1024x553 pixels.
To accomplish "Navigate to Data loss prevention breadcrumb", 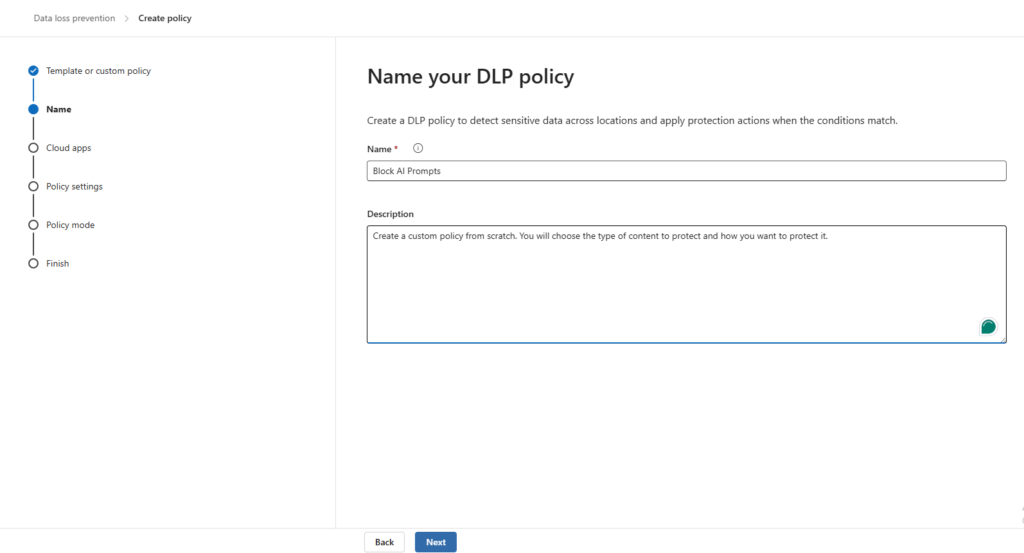I will 74,18.
